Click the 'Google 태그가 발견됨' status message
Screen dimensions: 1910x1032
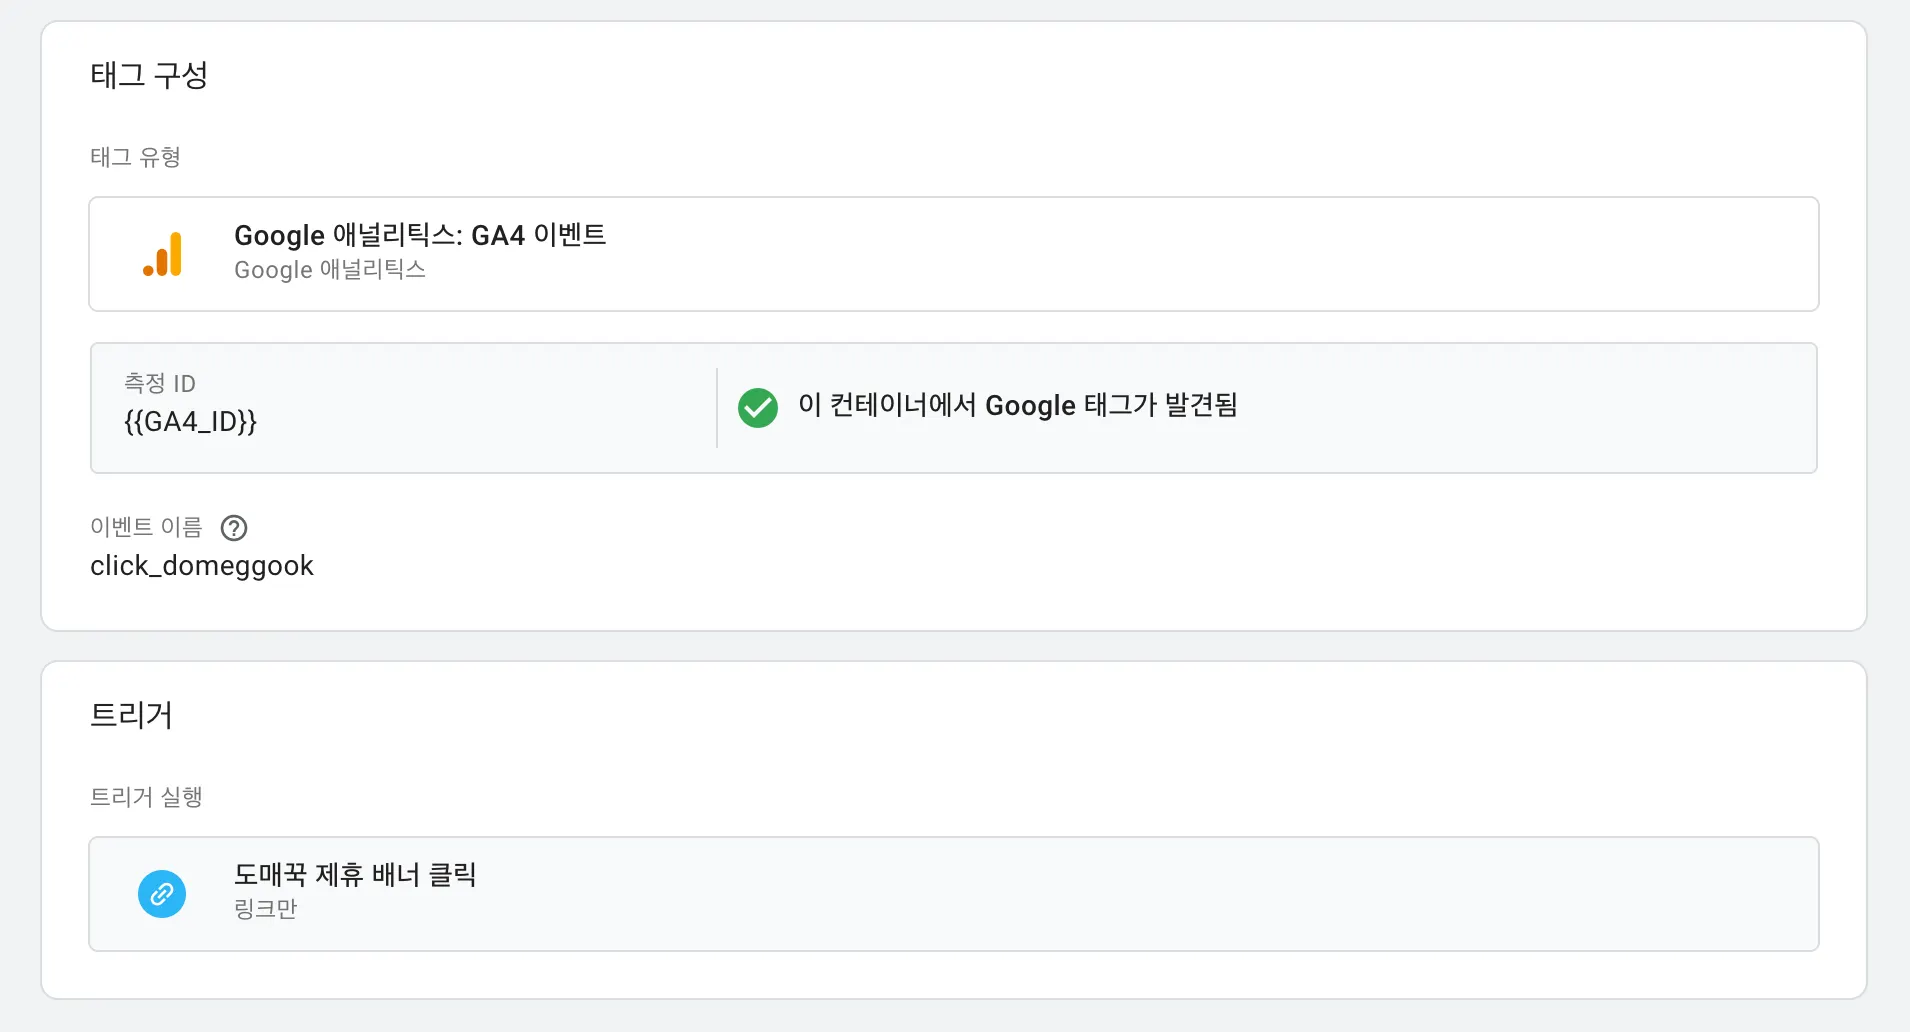(x=1018, y=406)
